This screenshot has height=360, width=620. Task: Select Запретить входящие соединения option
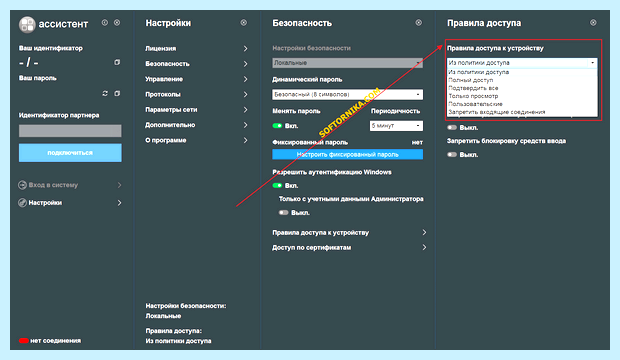tap(522, 112)
